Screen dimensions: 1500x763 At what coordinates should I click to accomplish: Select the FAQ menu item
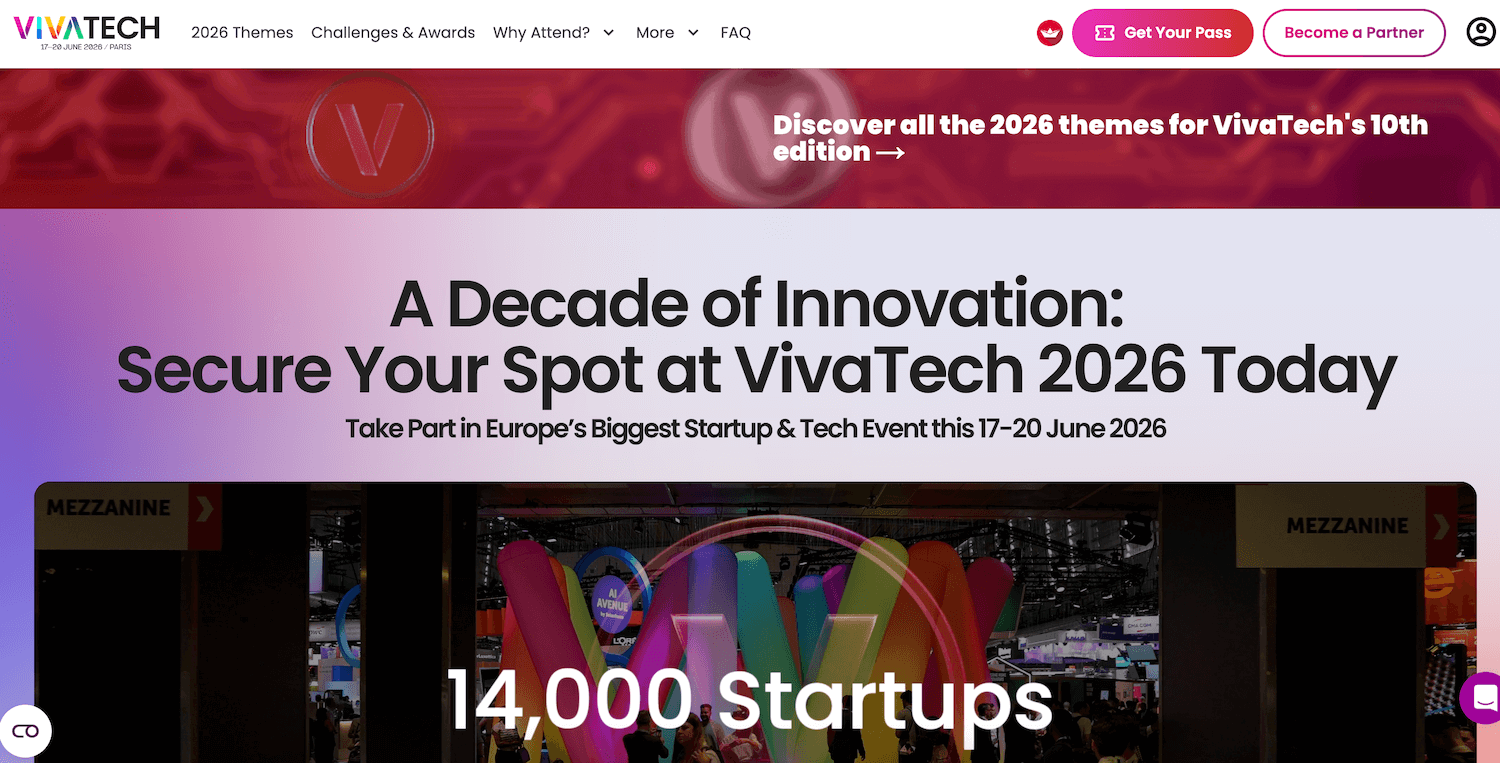click(x=735, y=33)
